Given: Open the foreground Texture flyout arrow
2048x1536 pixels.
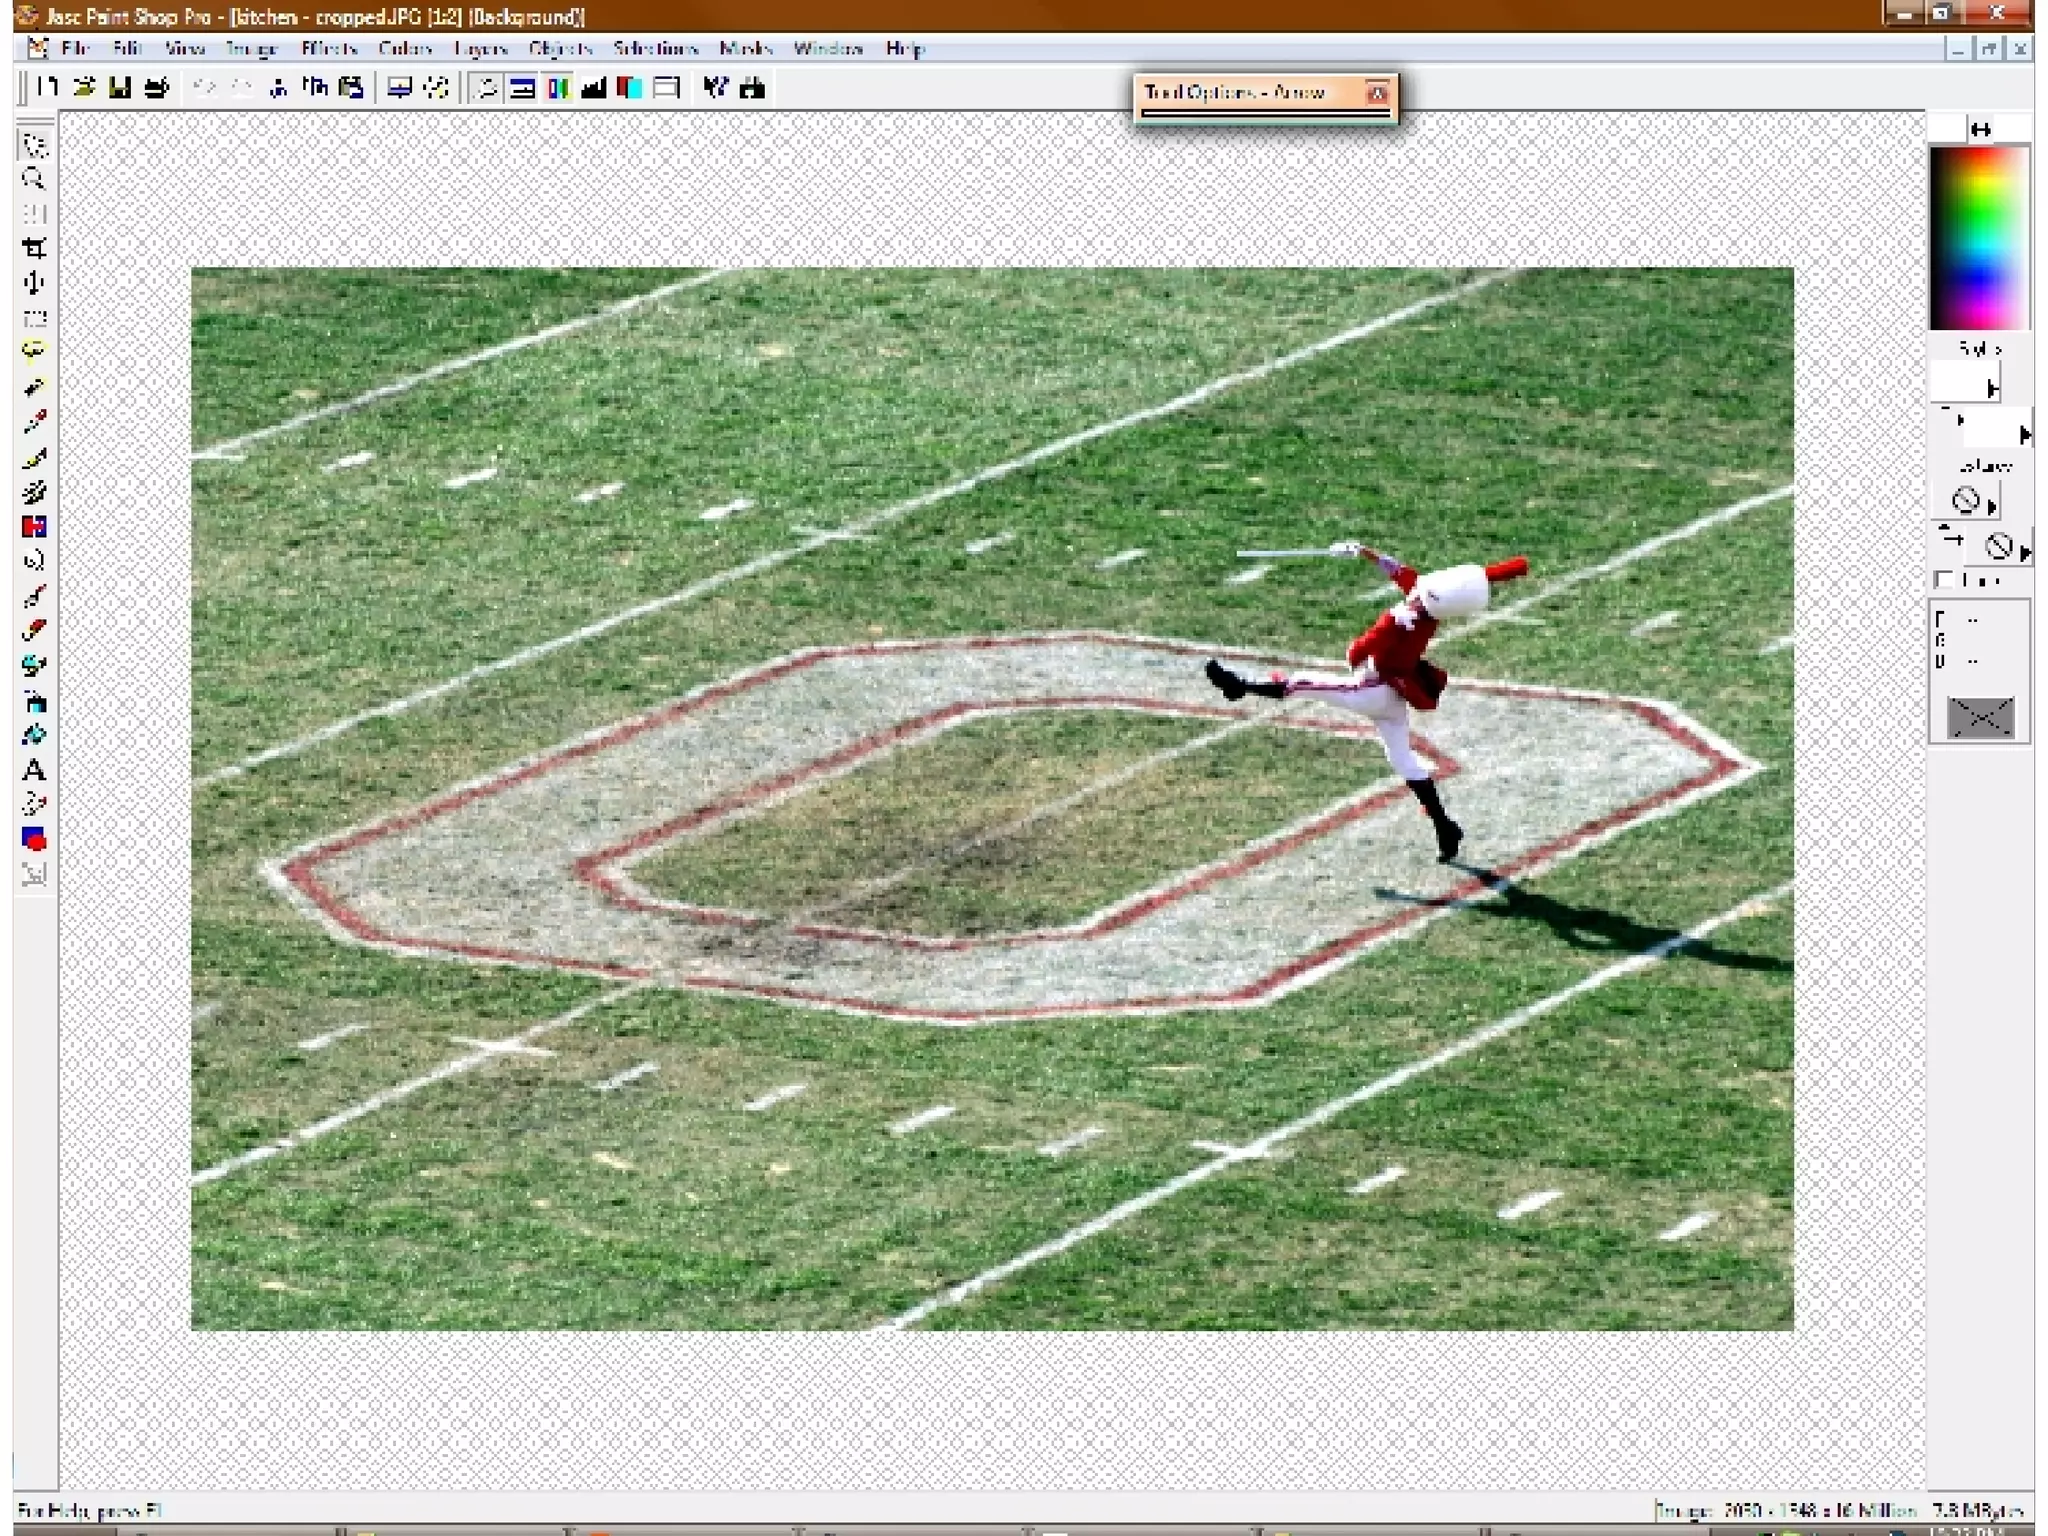Looking at the screenshot, I should click(1991, 506).
